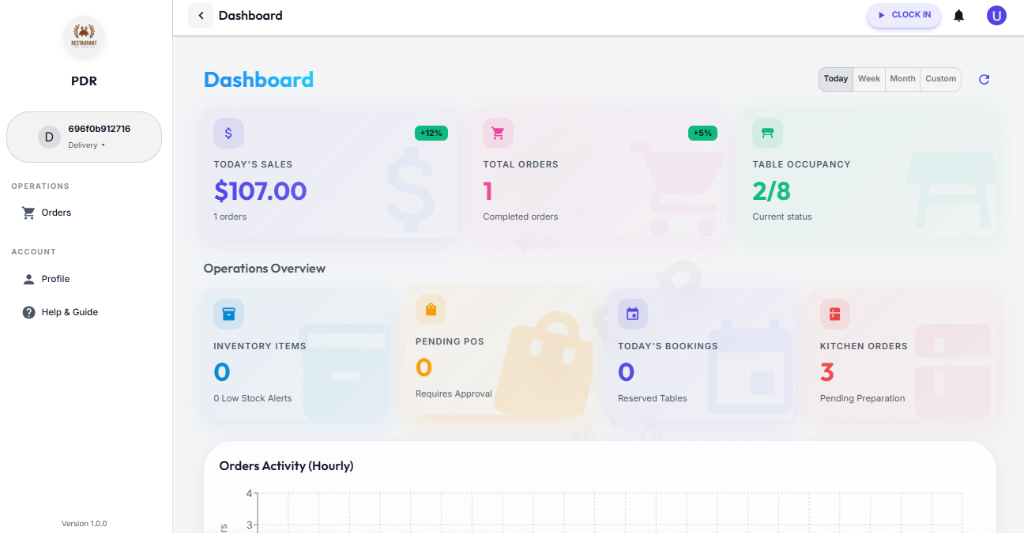The image size is (1024, 533).
Task: Click the table icon on Table Occupancy card
Action: click(768, 133)
